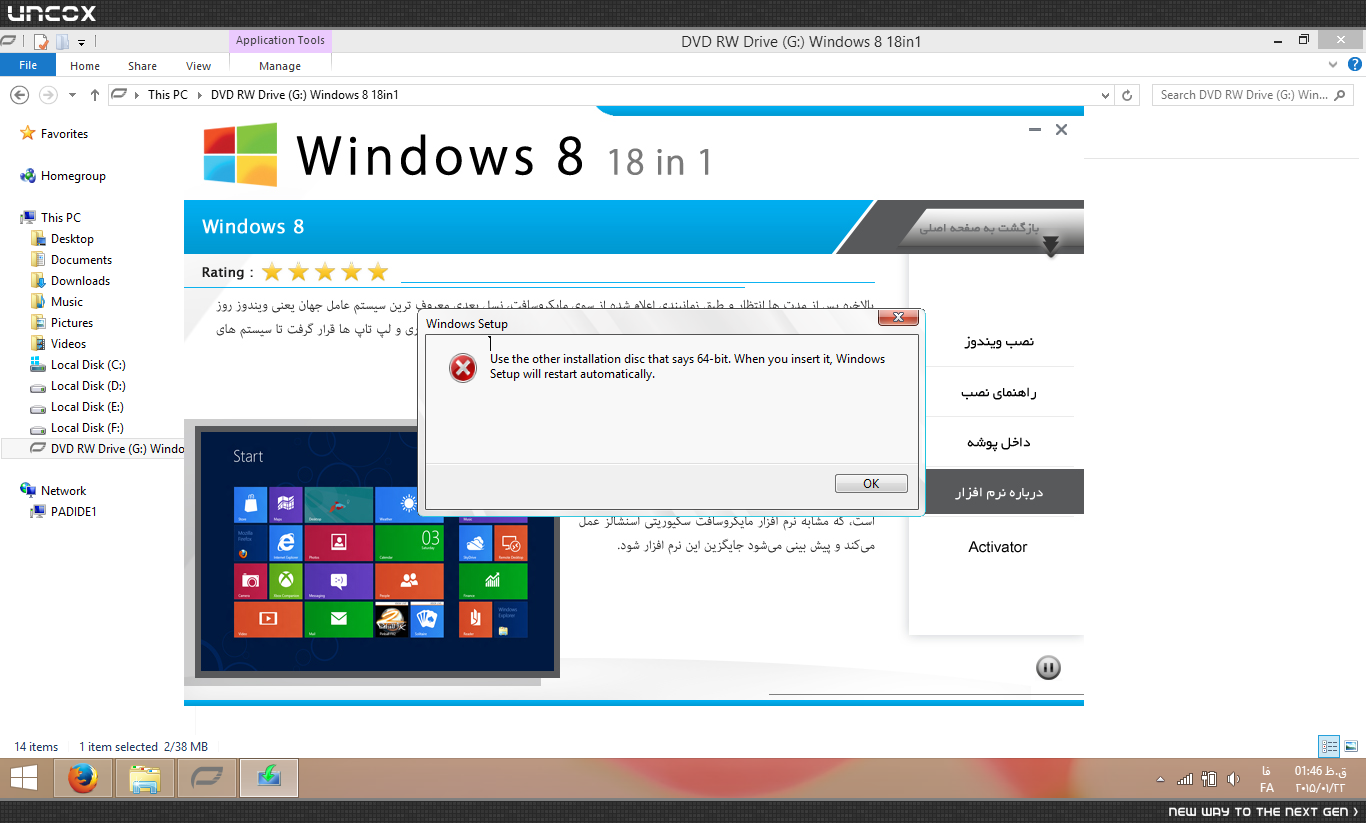Click the Back navigation arrow
The height and width of the screenshot is (823, 1366).
[x=19, y=95]
